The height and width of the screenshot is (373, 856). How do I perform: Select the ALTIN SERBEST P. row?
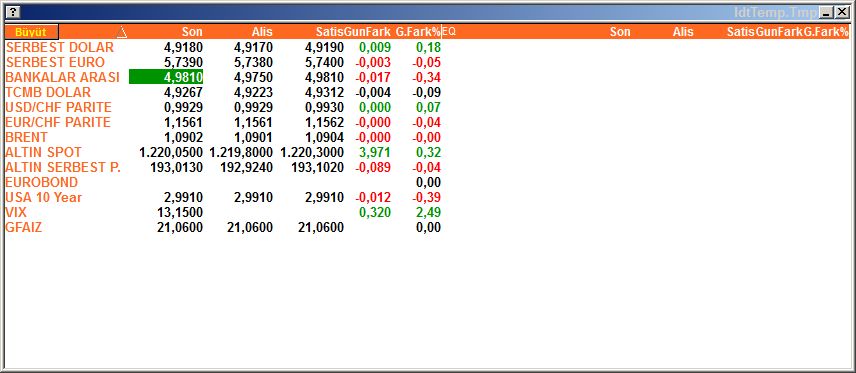click(223, 167)
